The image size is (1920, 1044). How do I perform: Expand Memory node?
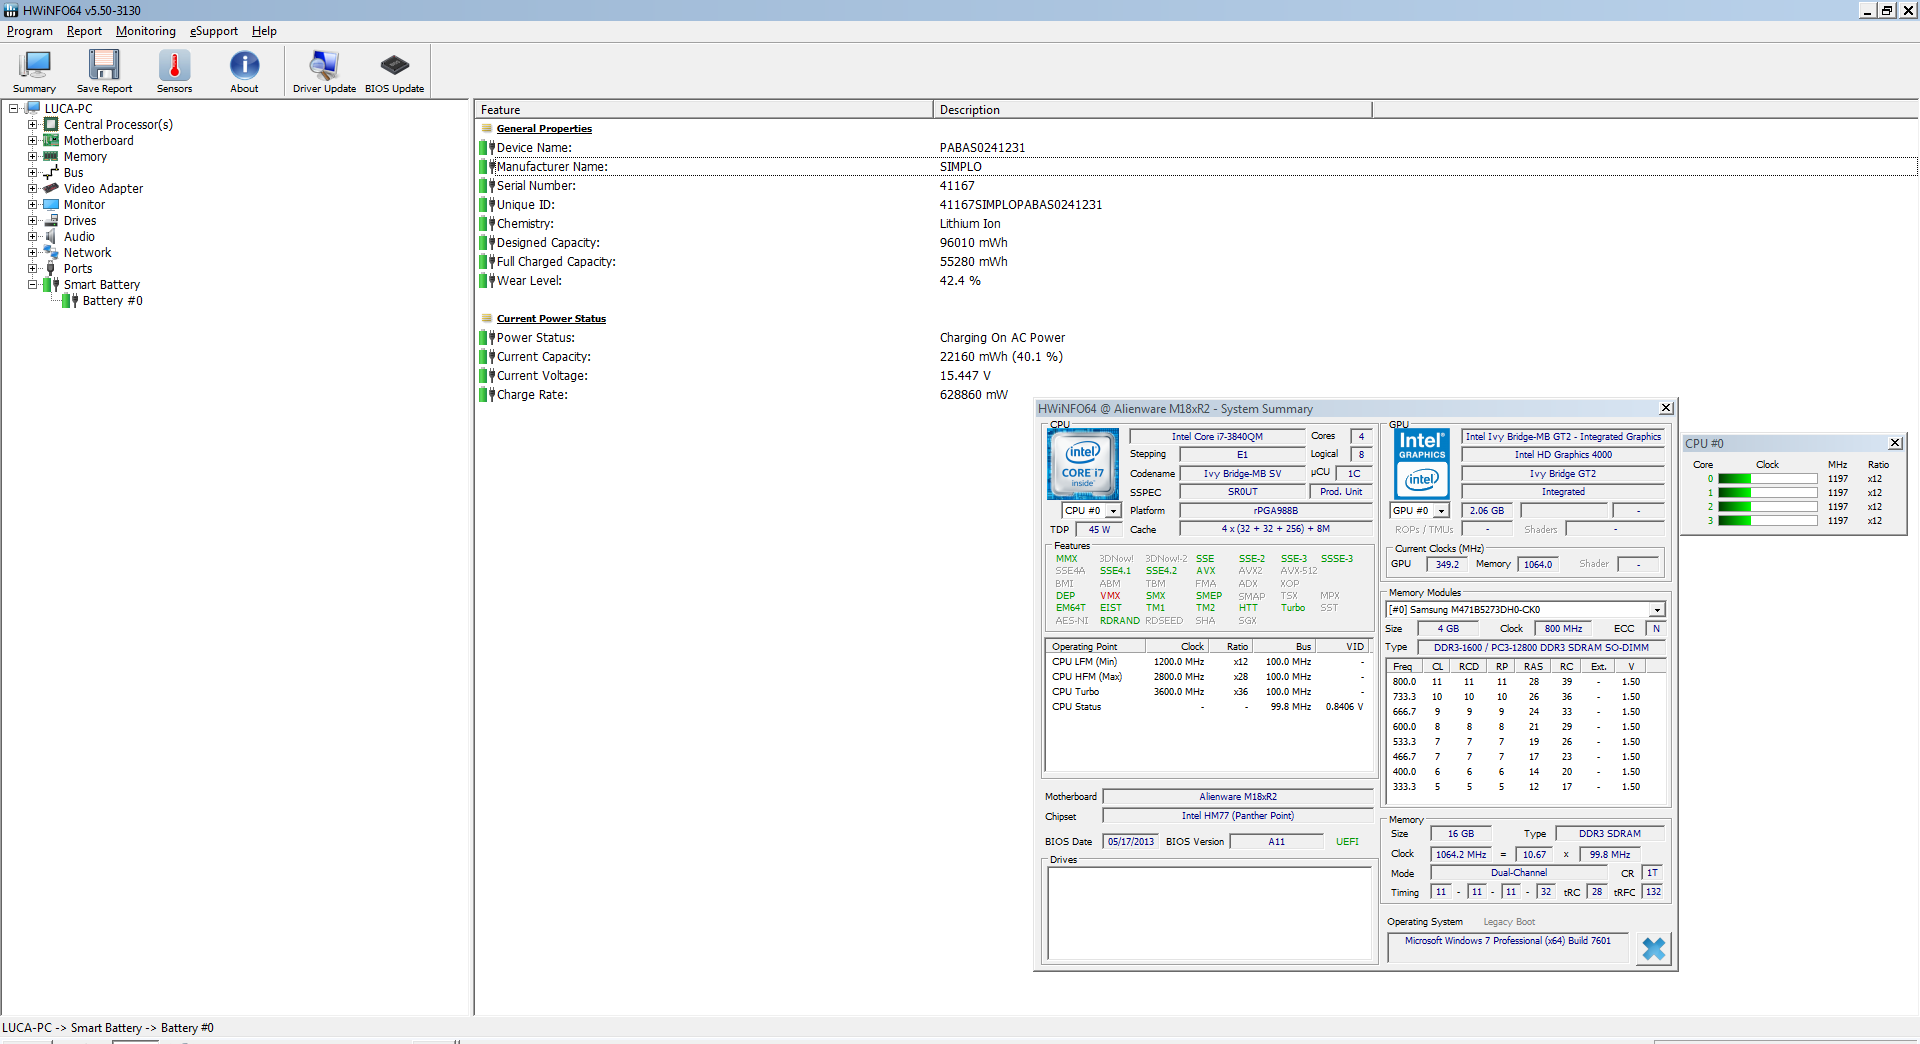[x=32, y=157]
